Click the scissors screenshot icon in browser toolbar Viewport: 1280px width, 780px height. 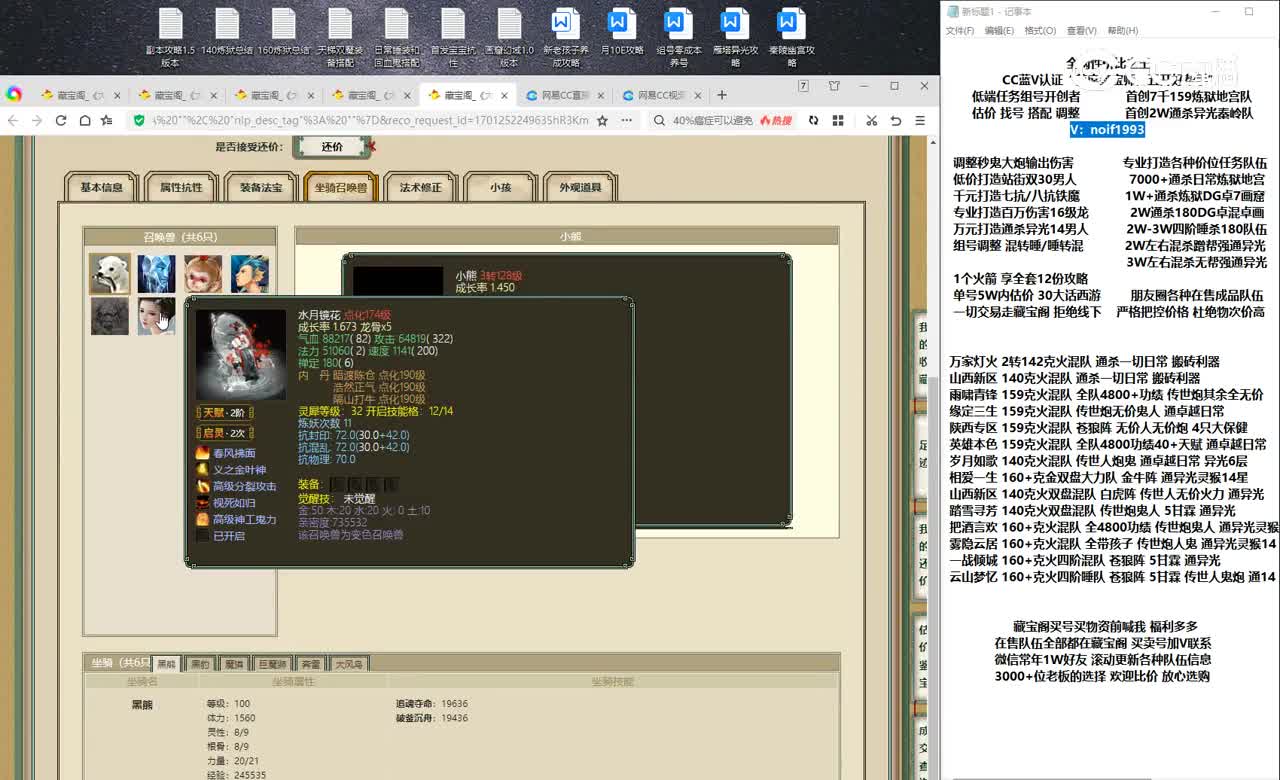tap(871, 120)
